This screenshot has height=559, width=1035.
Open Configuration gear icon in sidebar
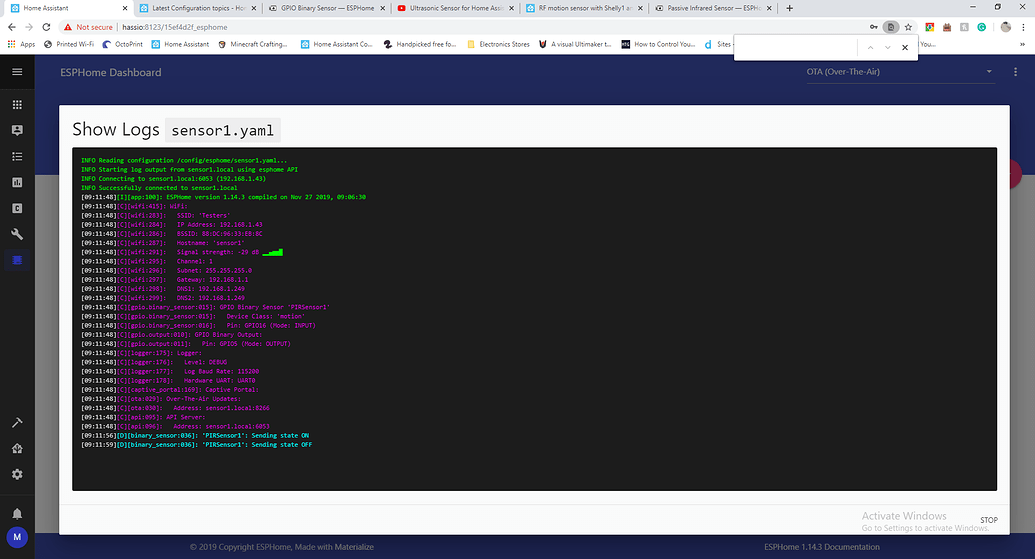(x=17, y=475)
